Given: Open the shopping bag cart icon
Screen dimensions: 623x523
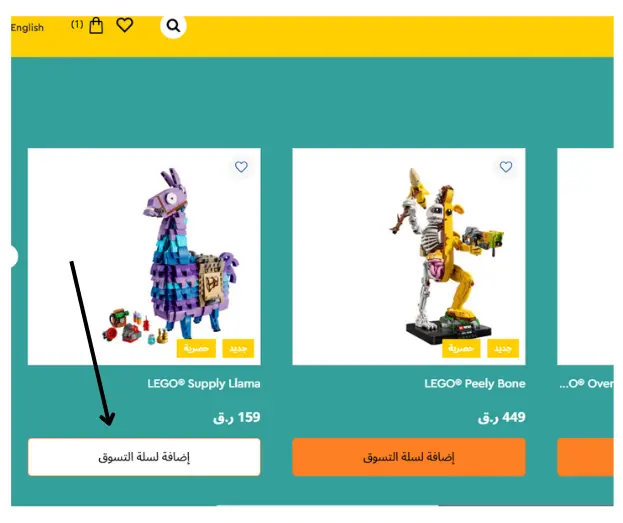Looking at the screenshot, I should pos(96,25).
